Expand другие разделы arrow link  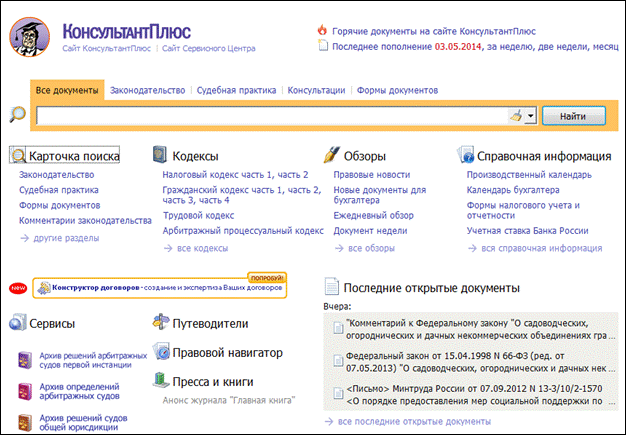coord(60,238)
